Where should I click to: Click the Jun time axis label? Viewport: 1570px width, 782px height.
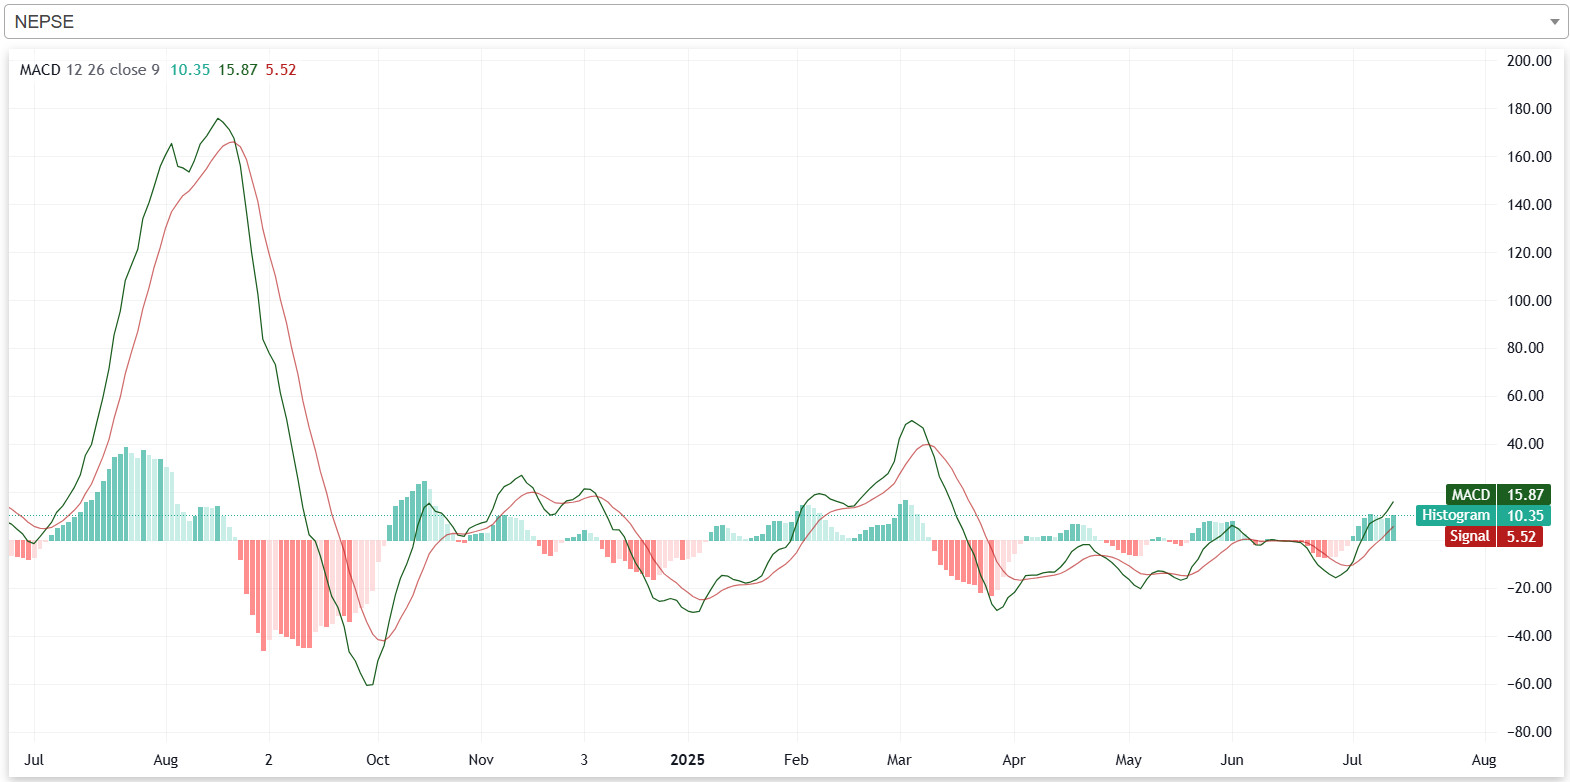click(x=1232, y=760)
